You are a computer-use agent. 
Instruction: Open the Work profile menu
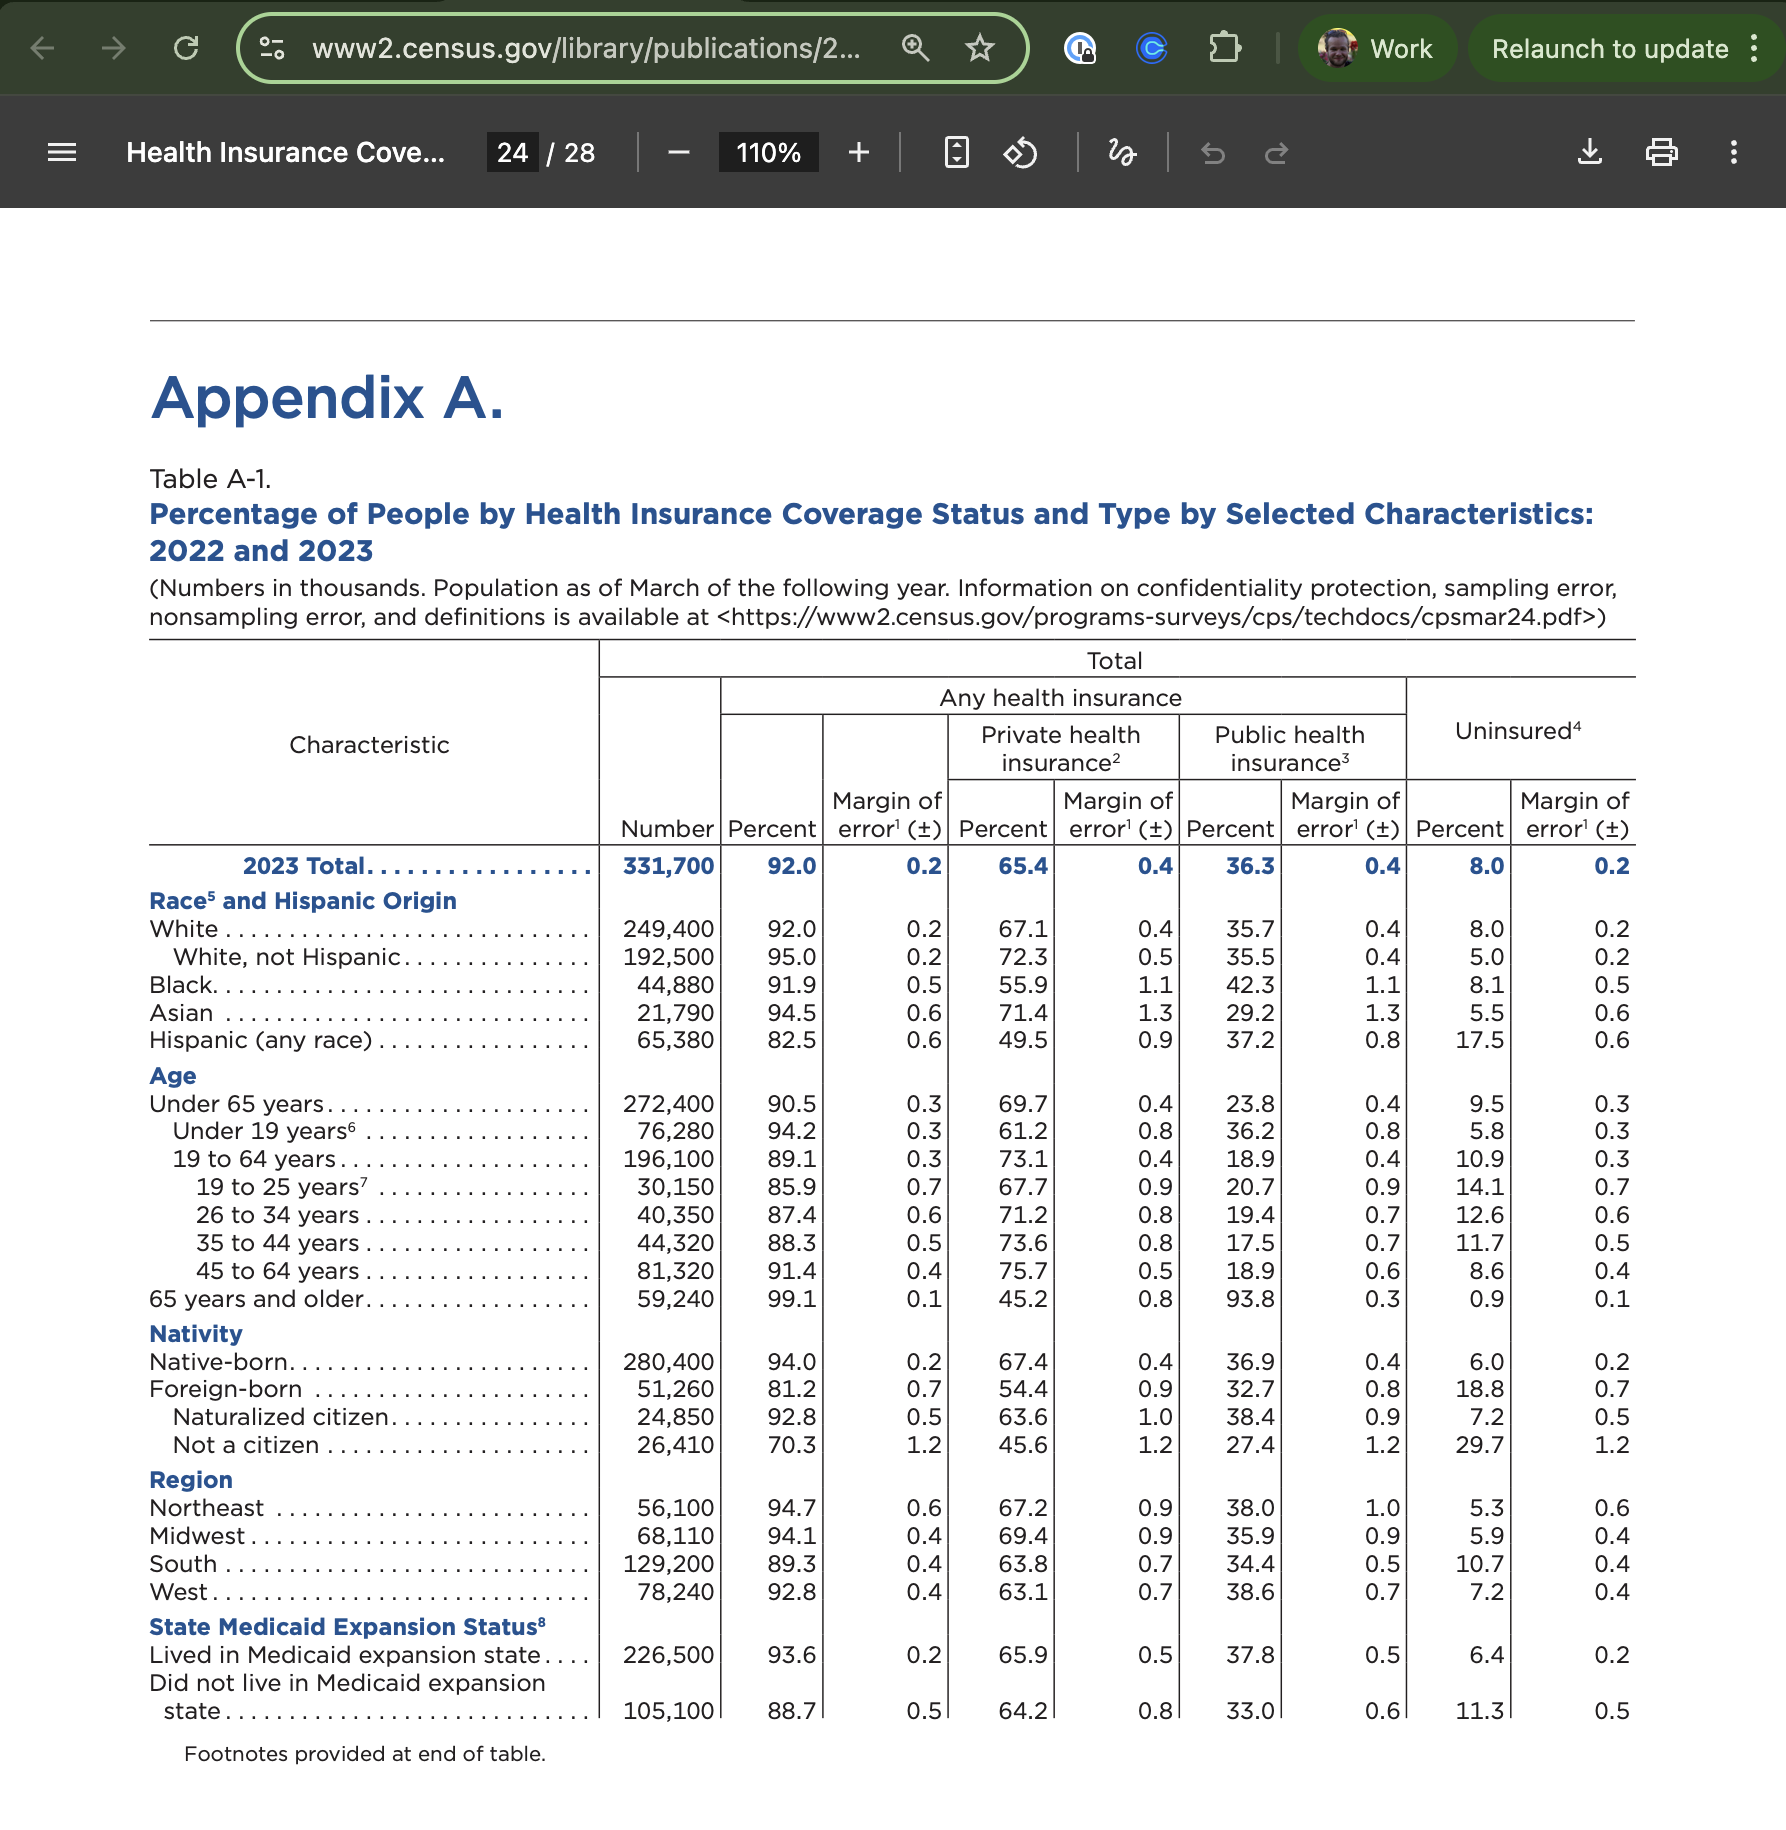coord(1377,48)
